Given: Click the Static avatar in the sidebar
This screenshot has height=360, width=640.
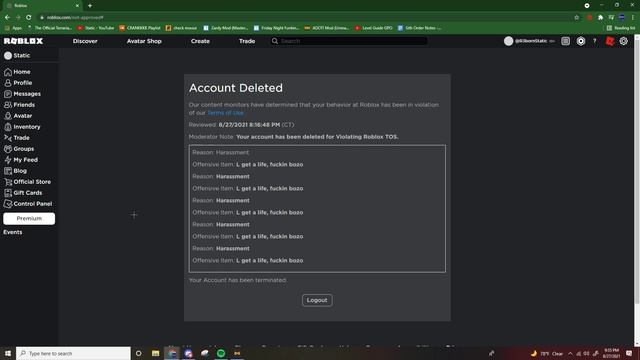Looking at the screenshot, I should coord(8,56).
